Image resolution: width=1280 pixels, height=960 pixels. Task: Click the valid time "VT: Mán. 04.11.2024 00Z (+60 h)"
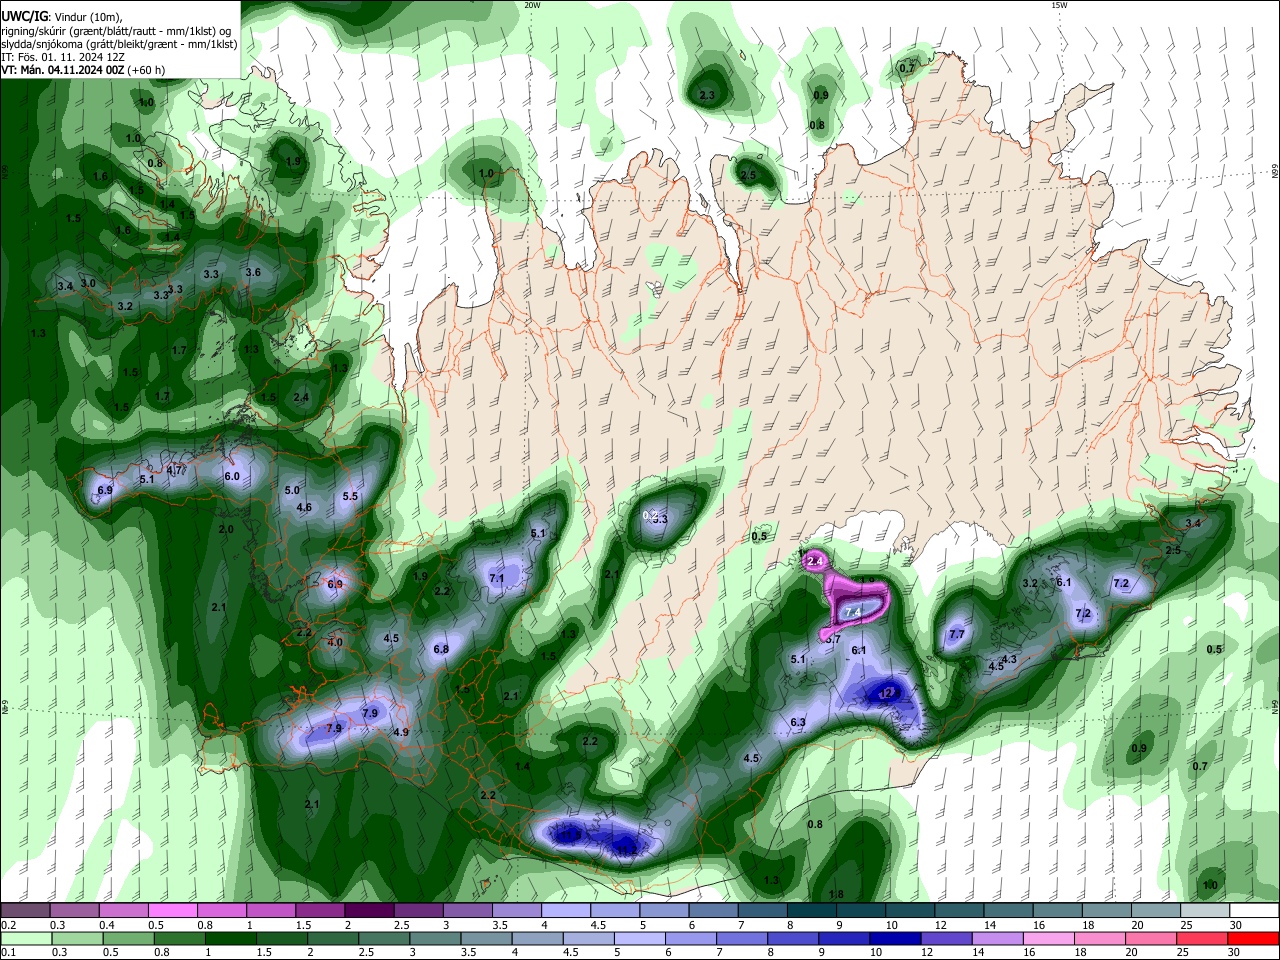click(x=83, y=70)
